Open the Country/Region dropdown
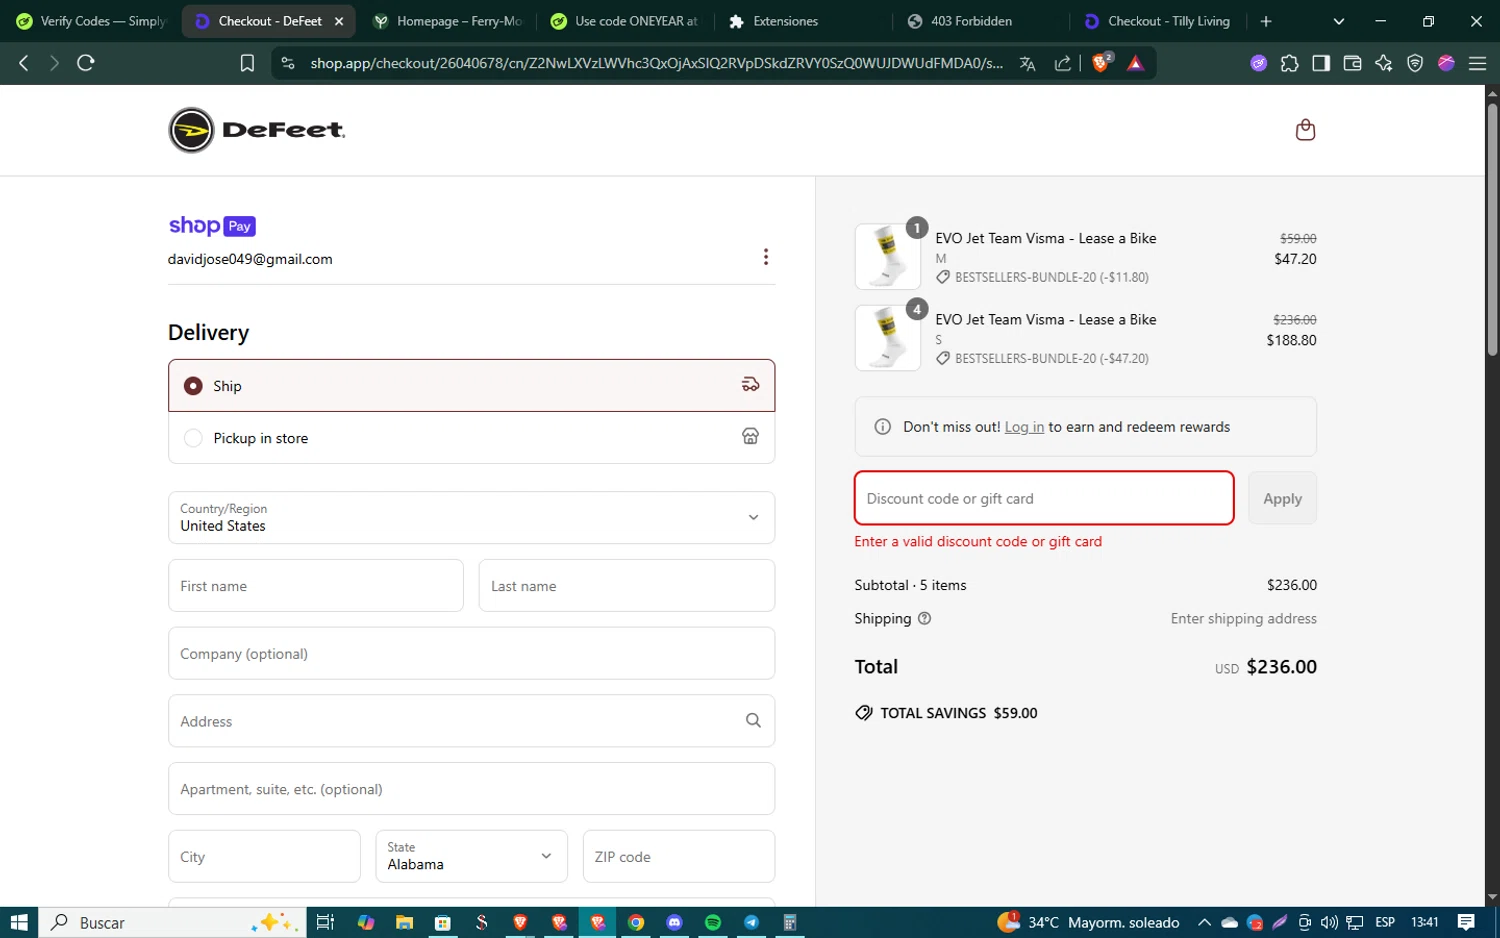 pyautogui.click(x=471, y=517)
